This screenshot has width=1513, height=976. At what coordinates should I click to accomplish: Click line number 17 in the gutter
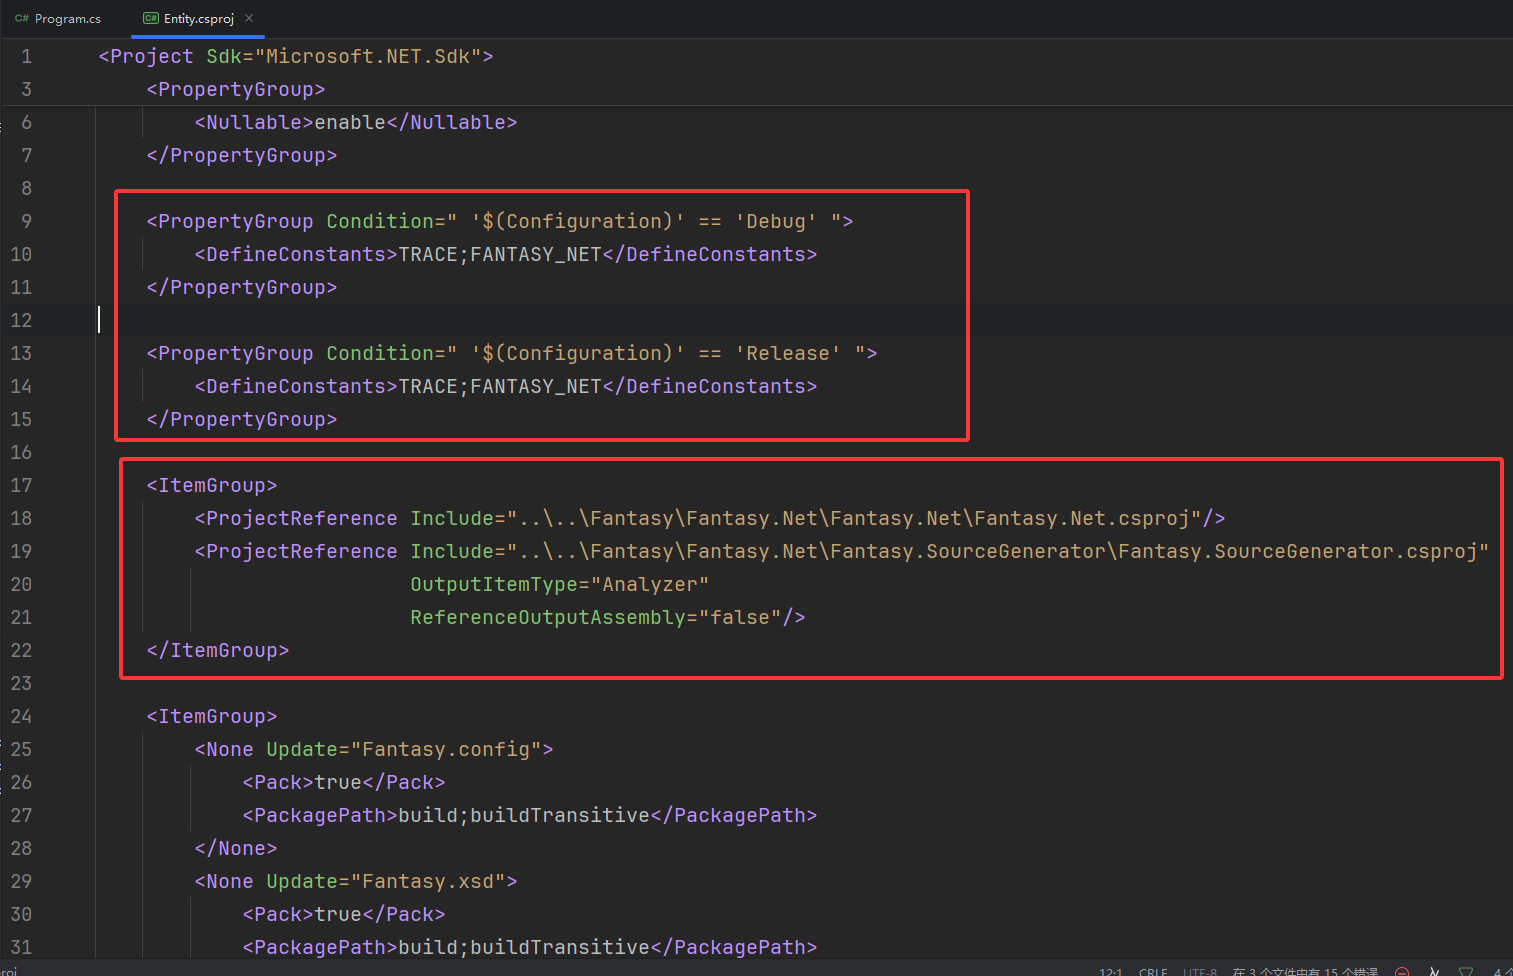point(22,486)
